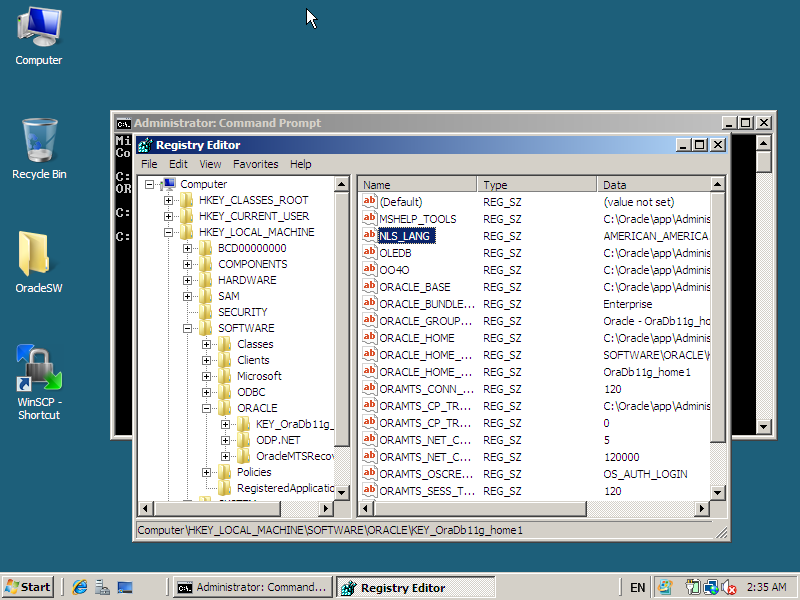800x600 pixels.
Task: Click the Name column header
Action: point(417,184)
